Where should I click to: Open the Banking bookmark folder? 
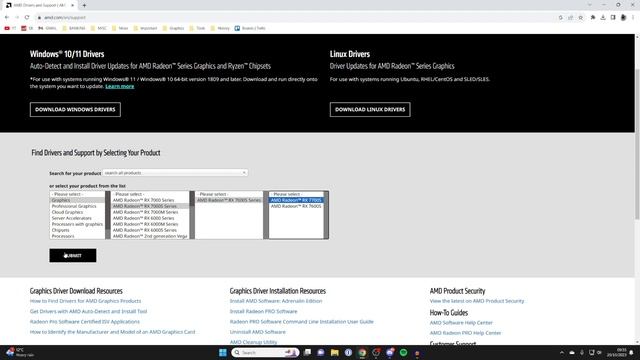coord(74,28)
